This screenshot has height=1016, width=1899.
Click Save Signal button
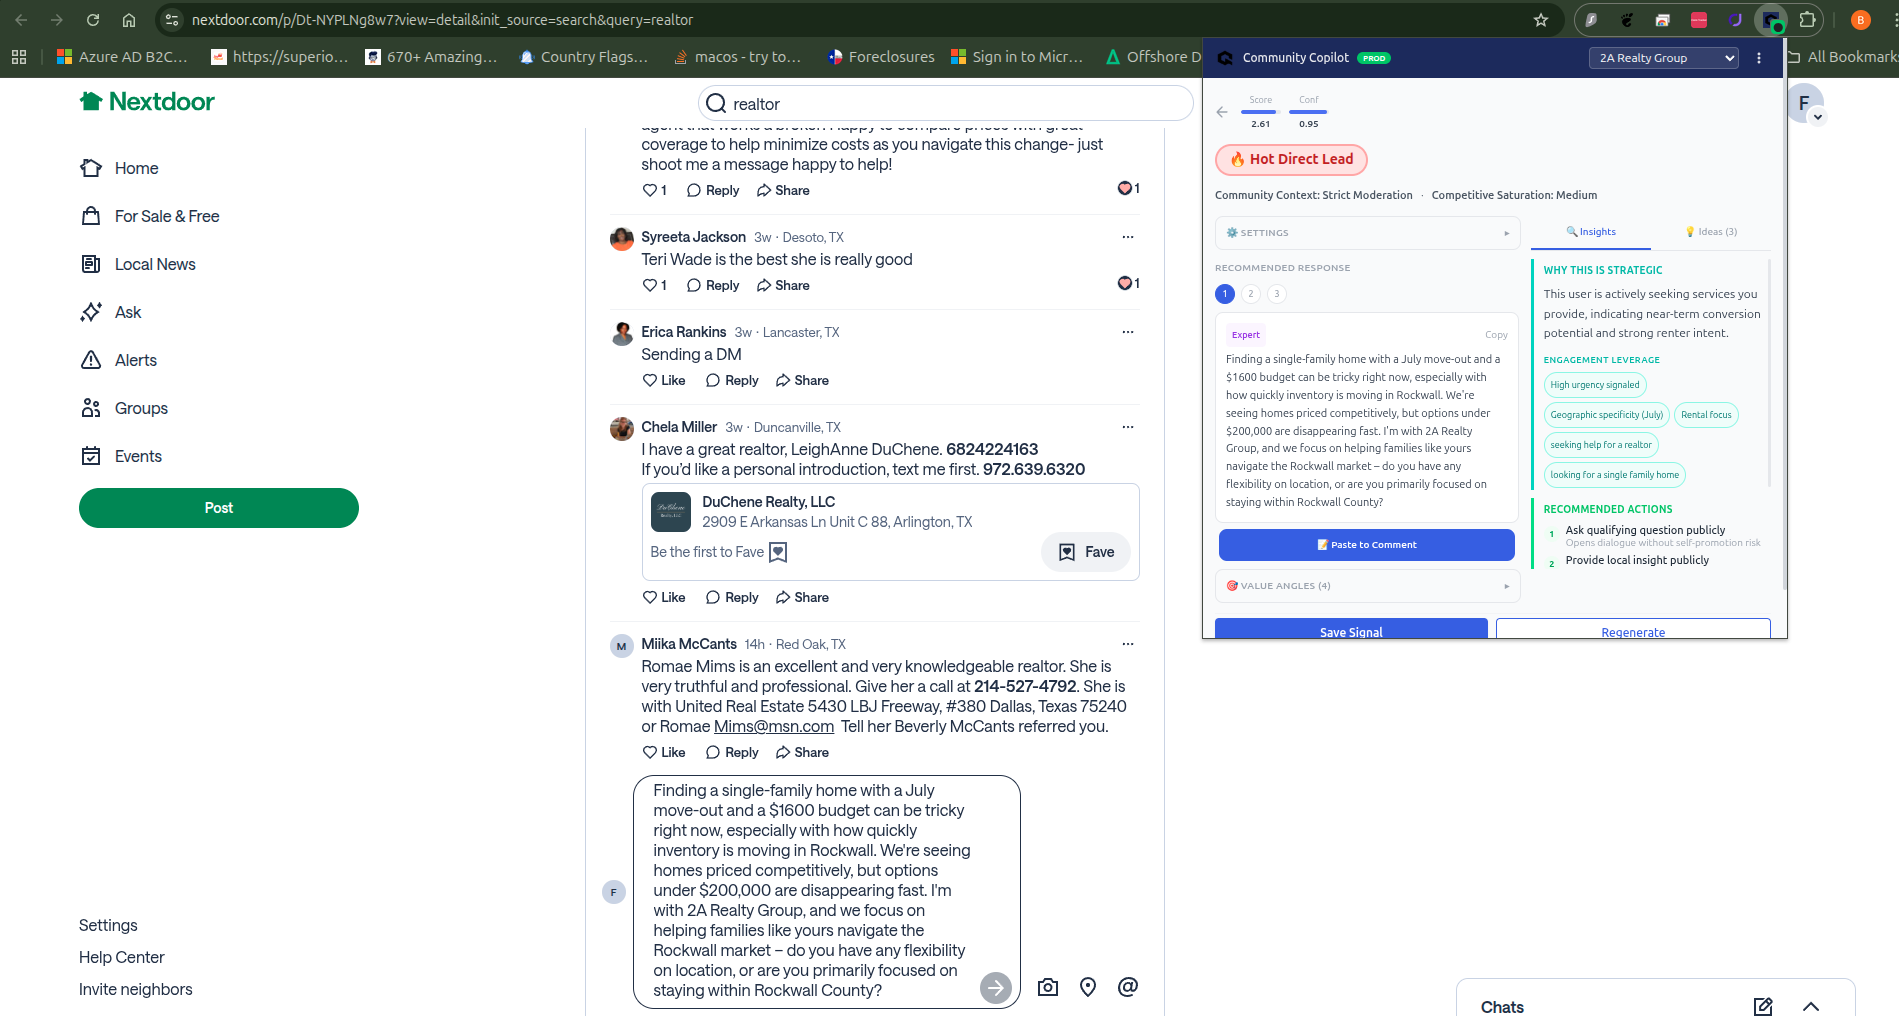click(1351, 629)
